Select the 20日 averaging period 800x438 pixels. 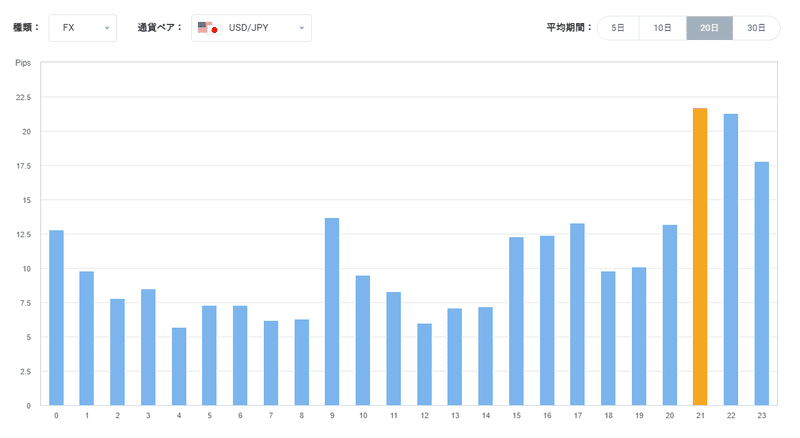710,28
